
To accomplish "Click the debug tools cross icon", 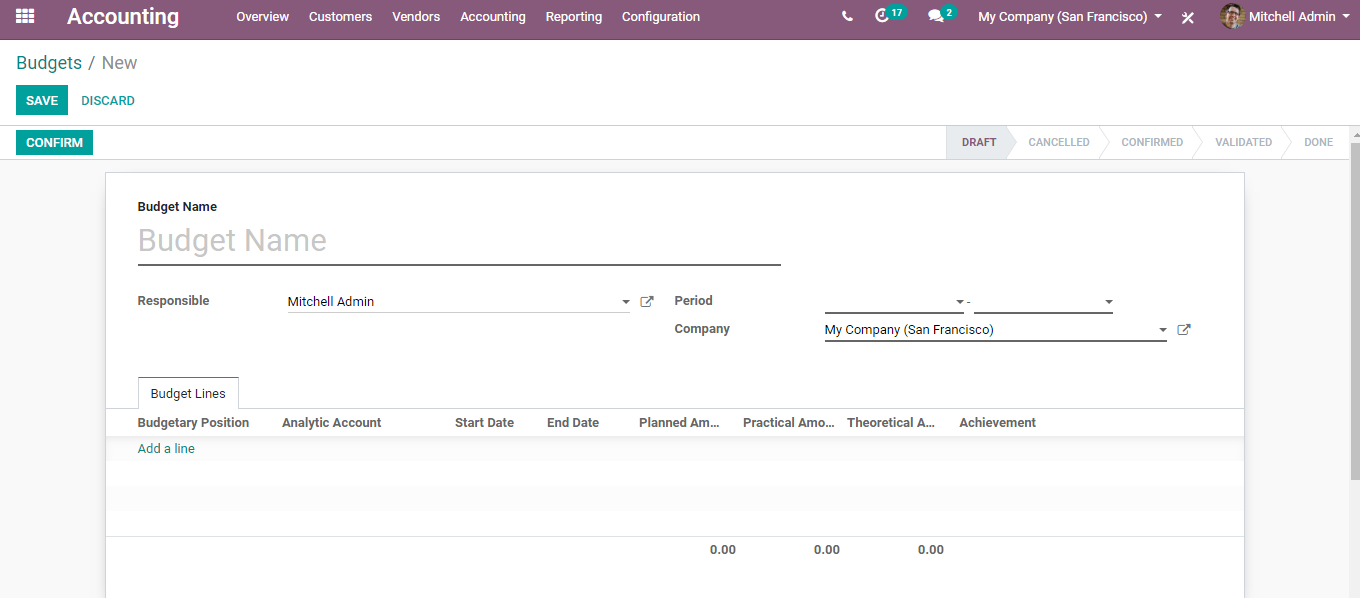I will [1188, 18].
